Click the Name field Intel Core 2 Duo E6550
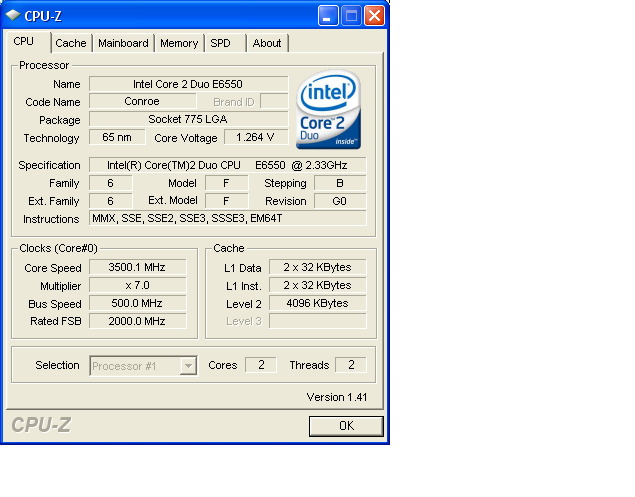The height and width of the screenshot is (497, 635). [x=188, y=84]
